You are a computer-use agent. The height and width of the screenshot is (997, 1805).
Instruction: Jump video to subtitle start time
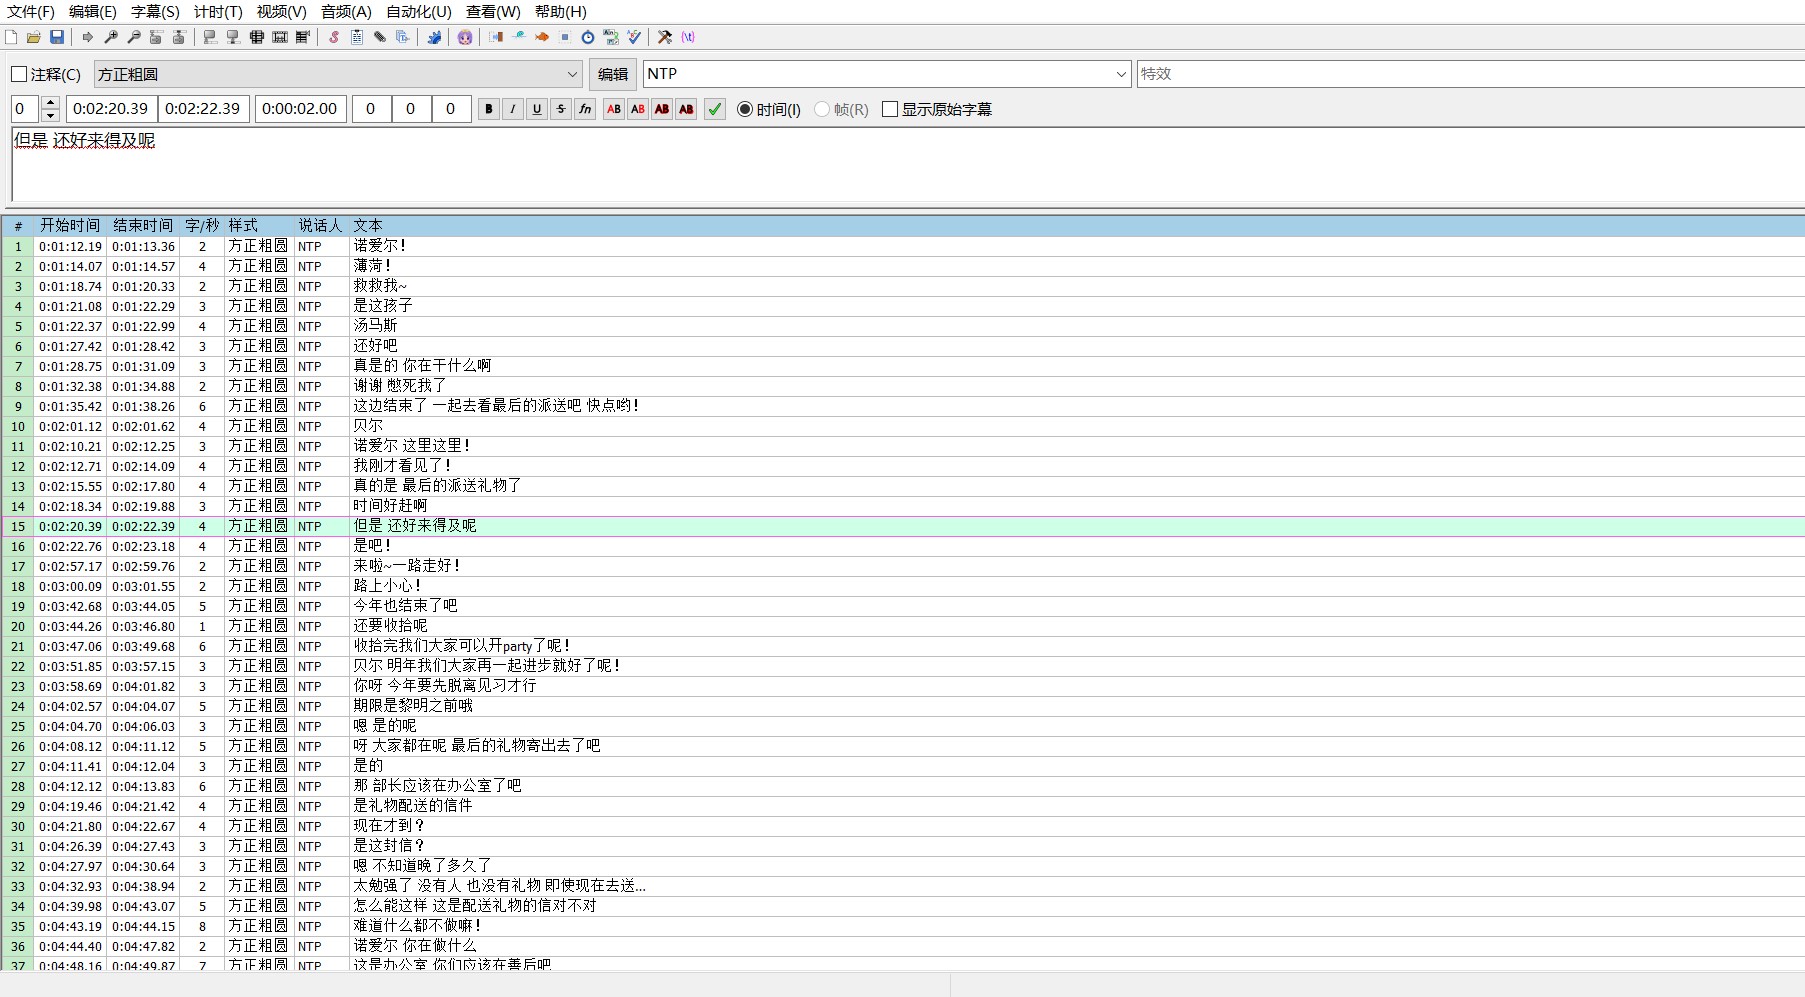(156, 37)
